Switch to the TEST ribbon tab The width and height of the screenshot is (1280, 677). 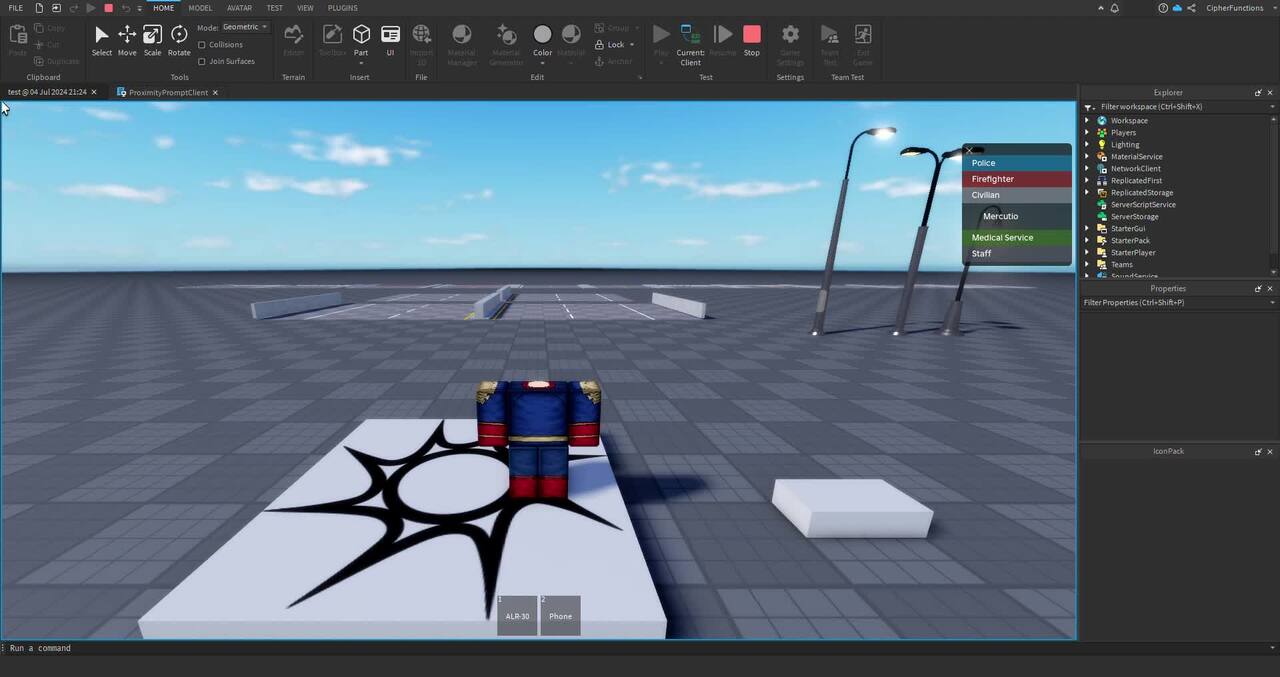click(274, 8)
